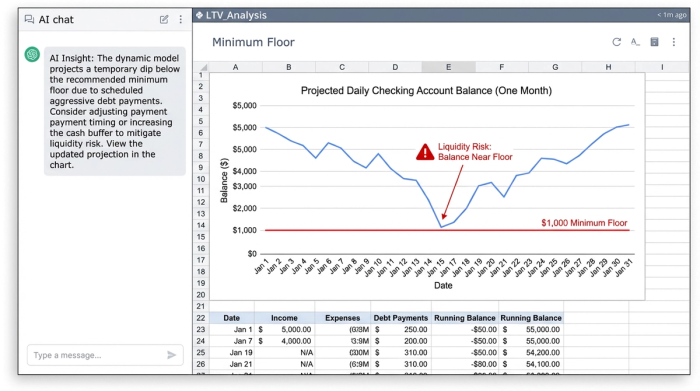Click the 54,200.00 running balance cell
700x391 pixels.
531,353
